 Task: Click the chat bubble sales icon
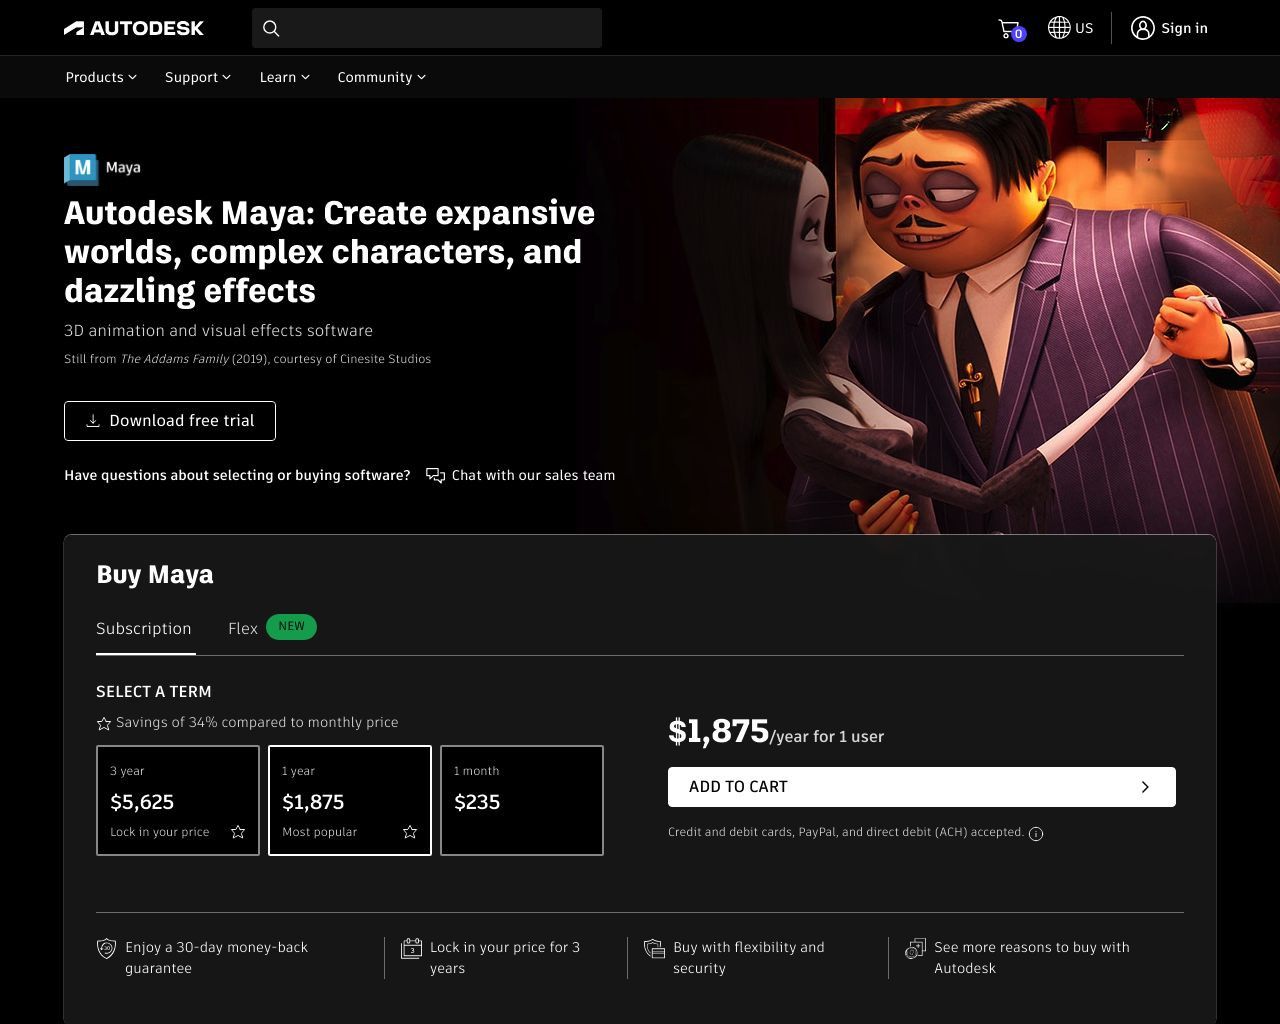click(x=435, y=475)
